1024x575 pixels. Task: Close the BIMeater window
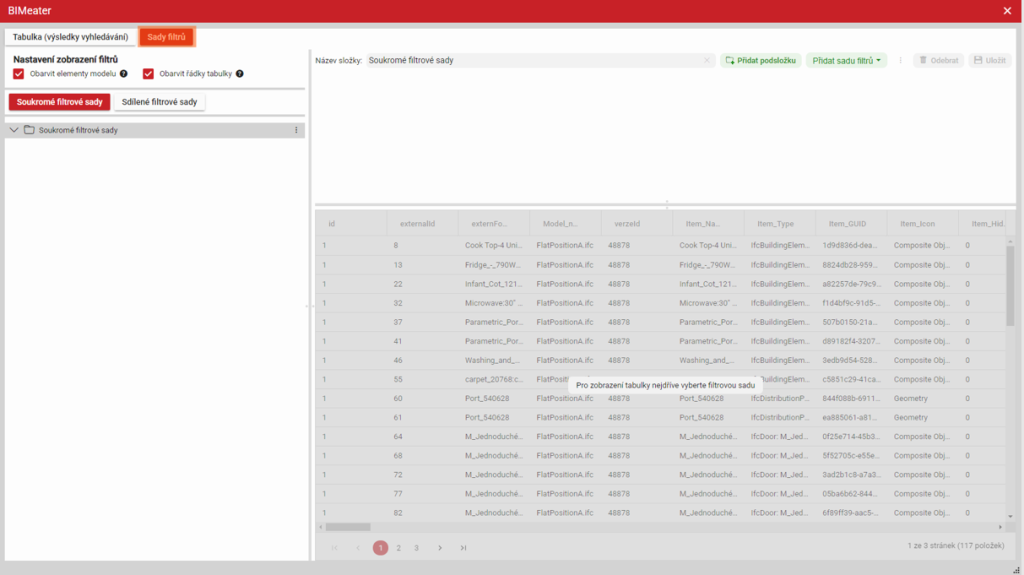(1007, 11)
